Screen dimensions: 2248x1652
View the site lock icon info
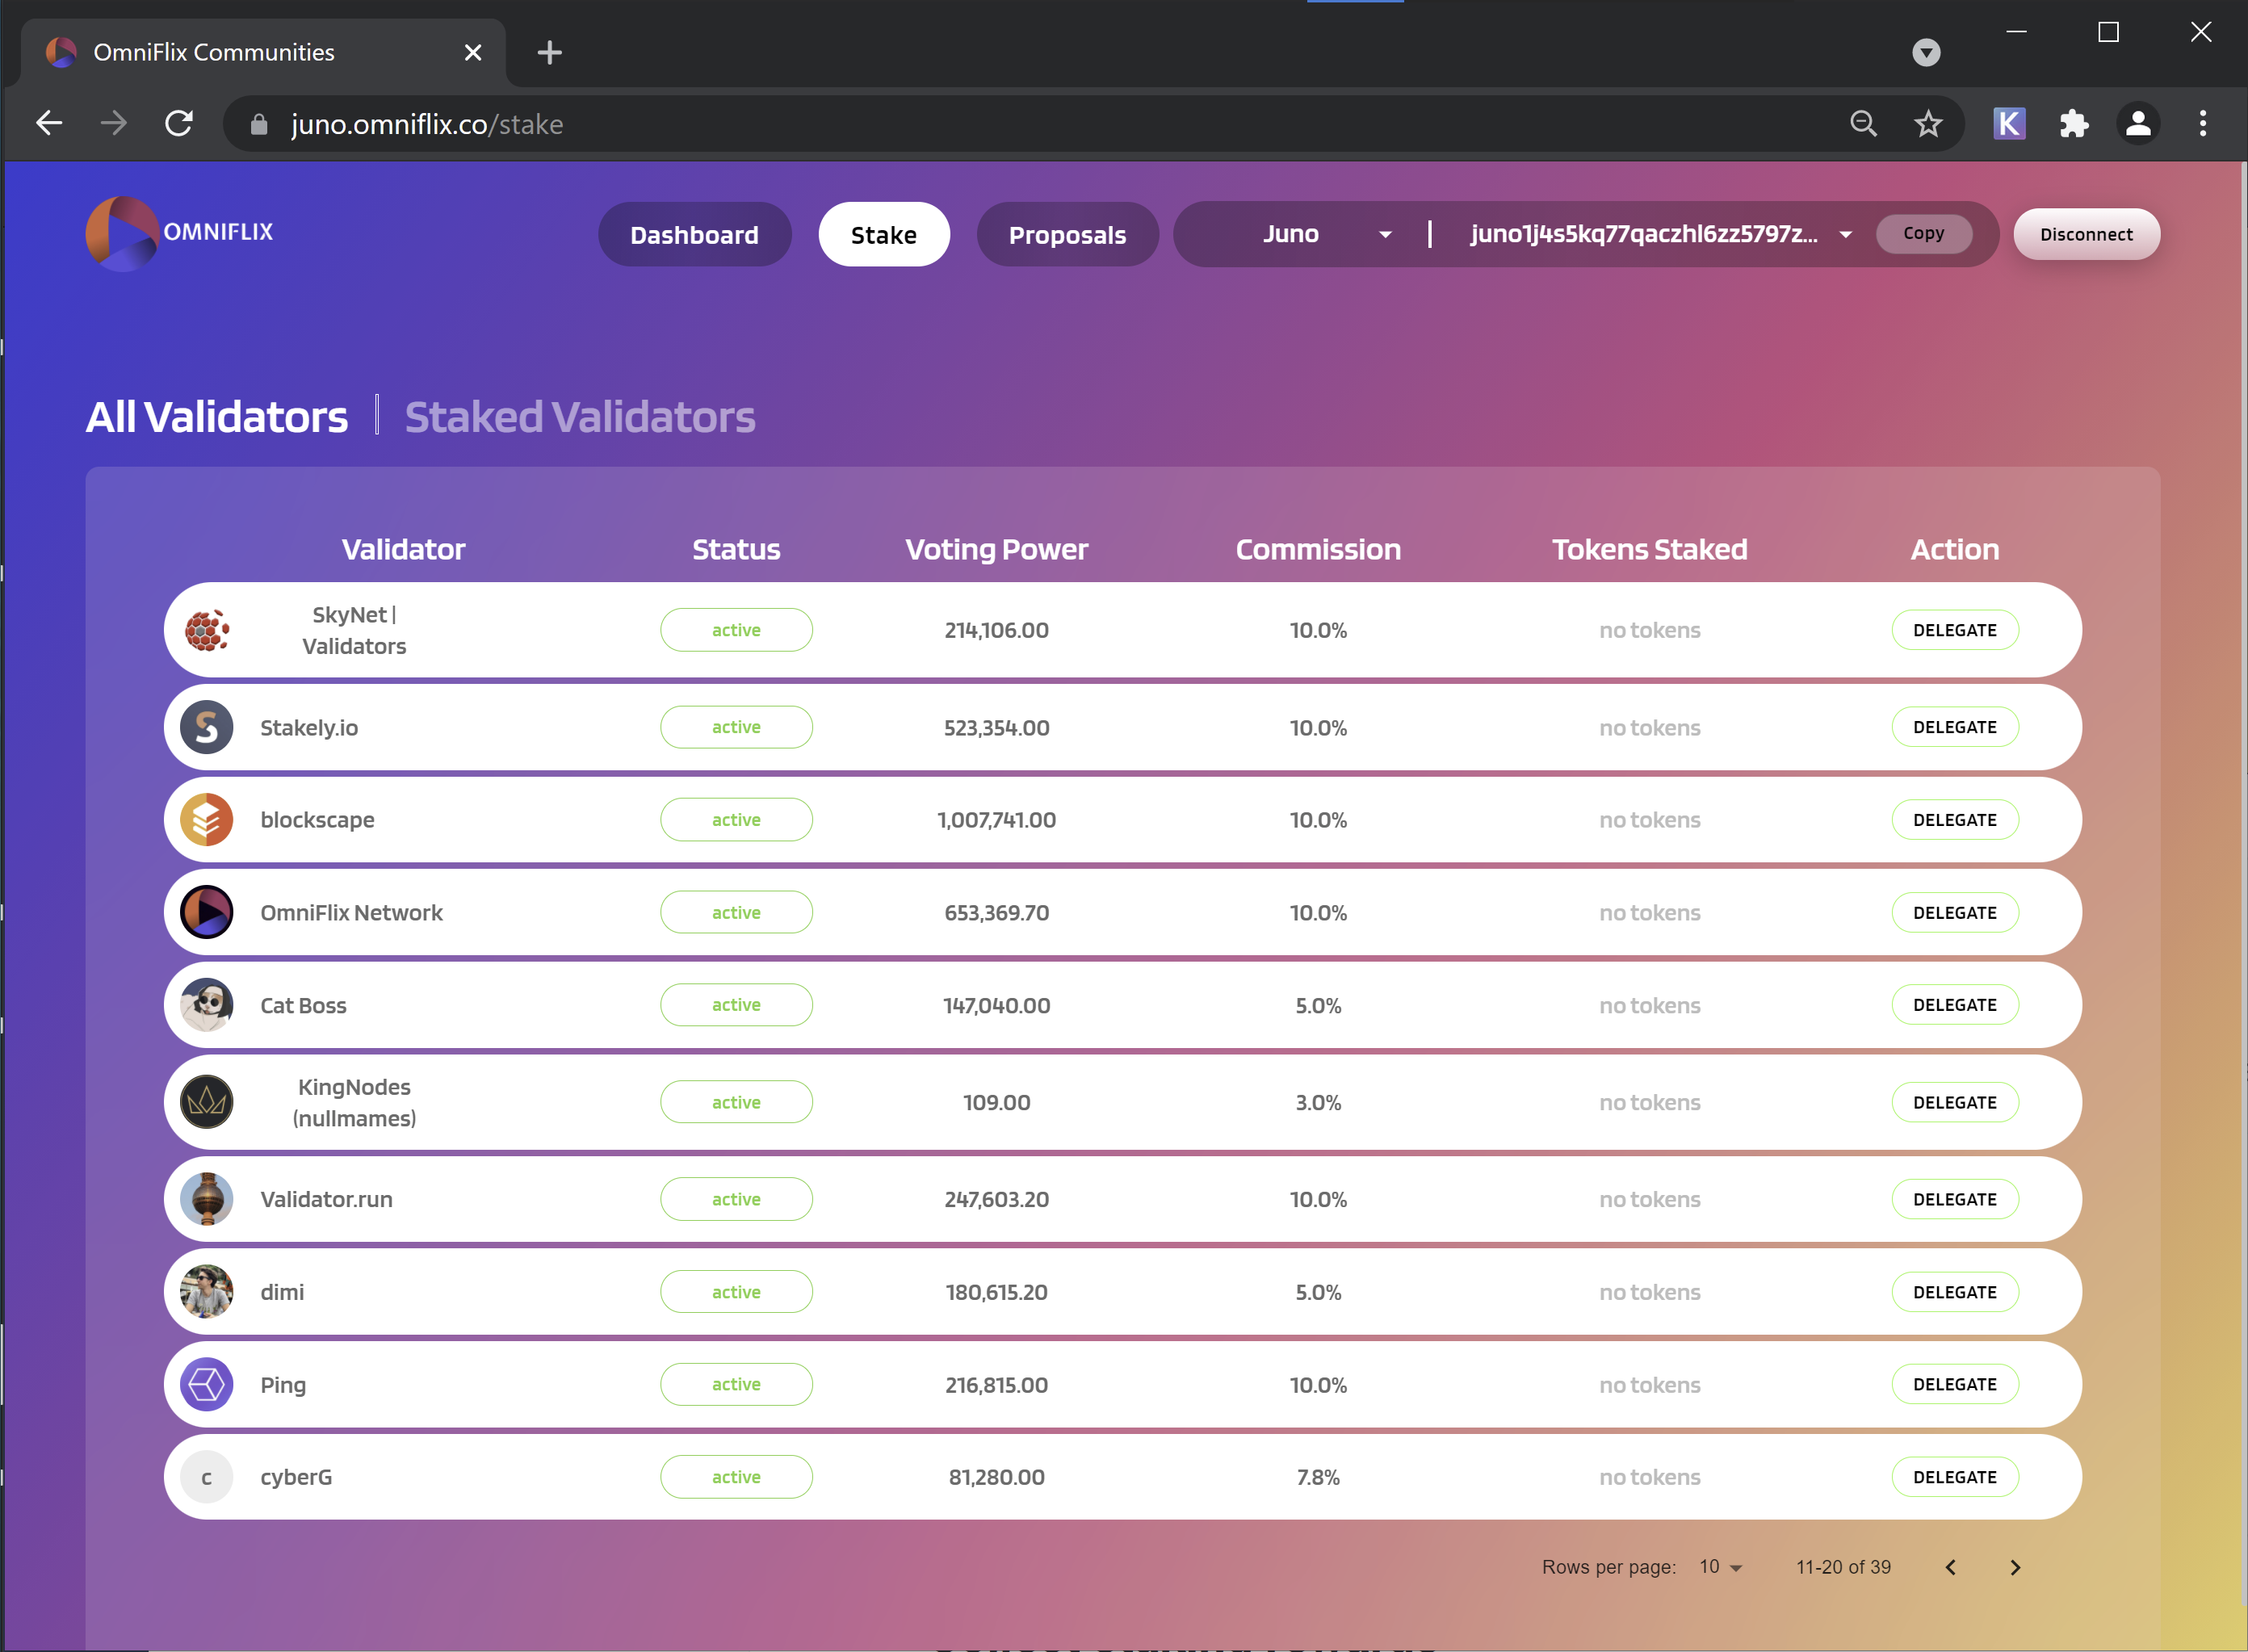pyautogui.click(x=259, y=124)
